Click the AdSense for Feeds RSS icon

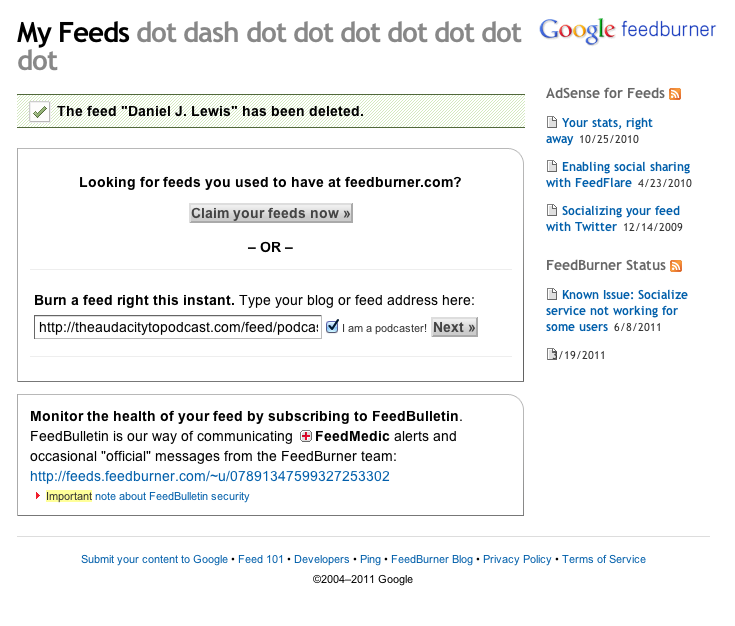point(676,94)
